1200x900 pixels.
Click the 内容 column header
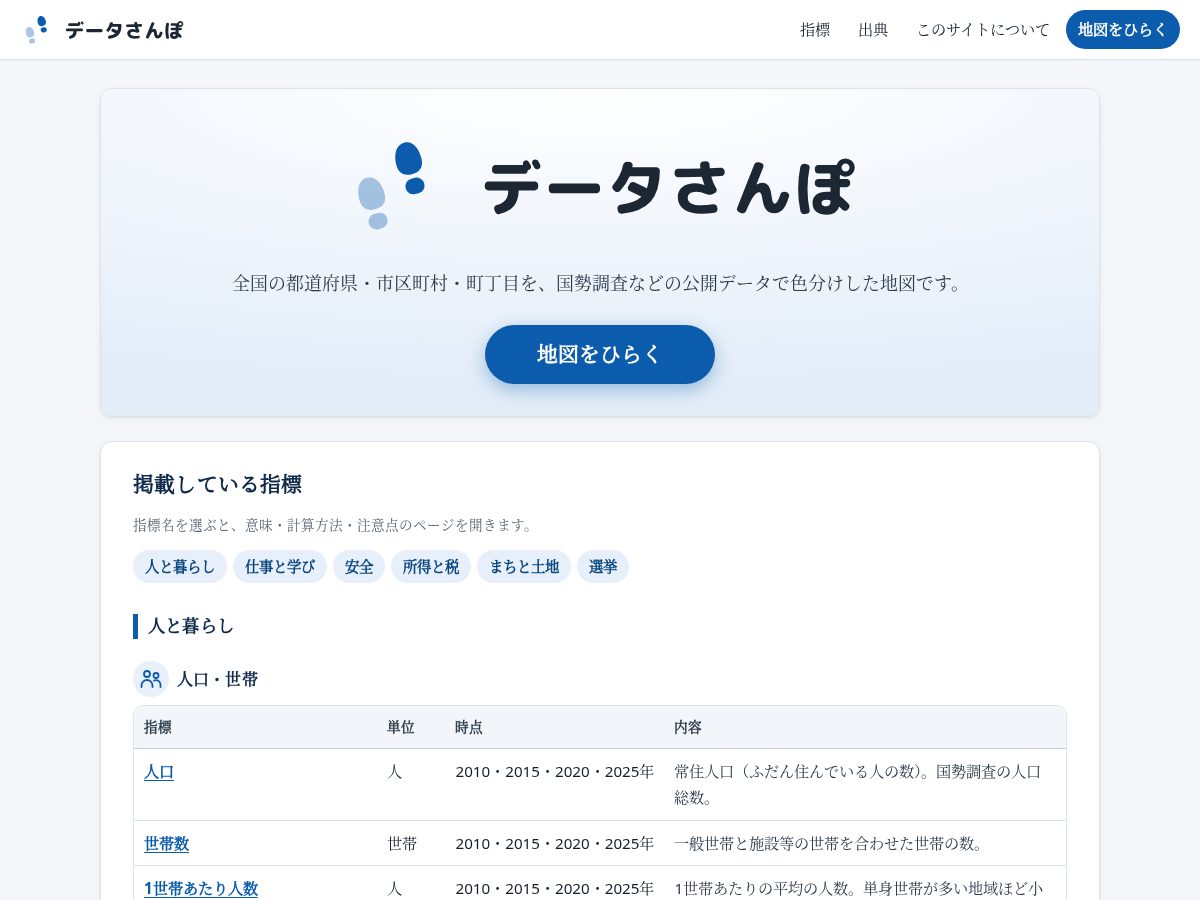688,727
